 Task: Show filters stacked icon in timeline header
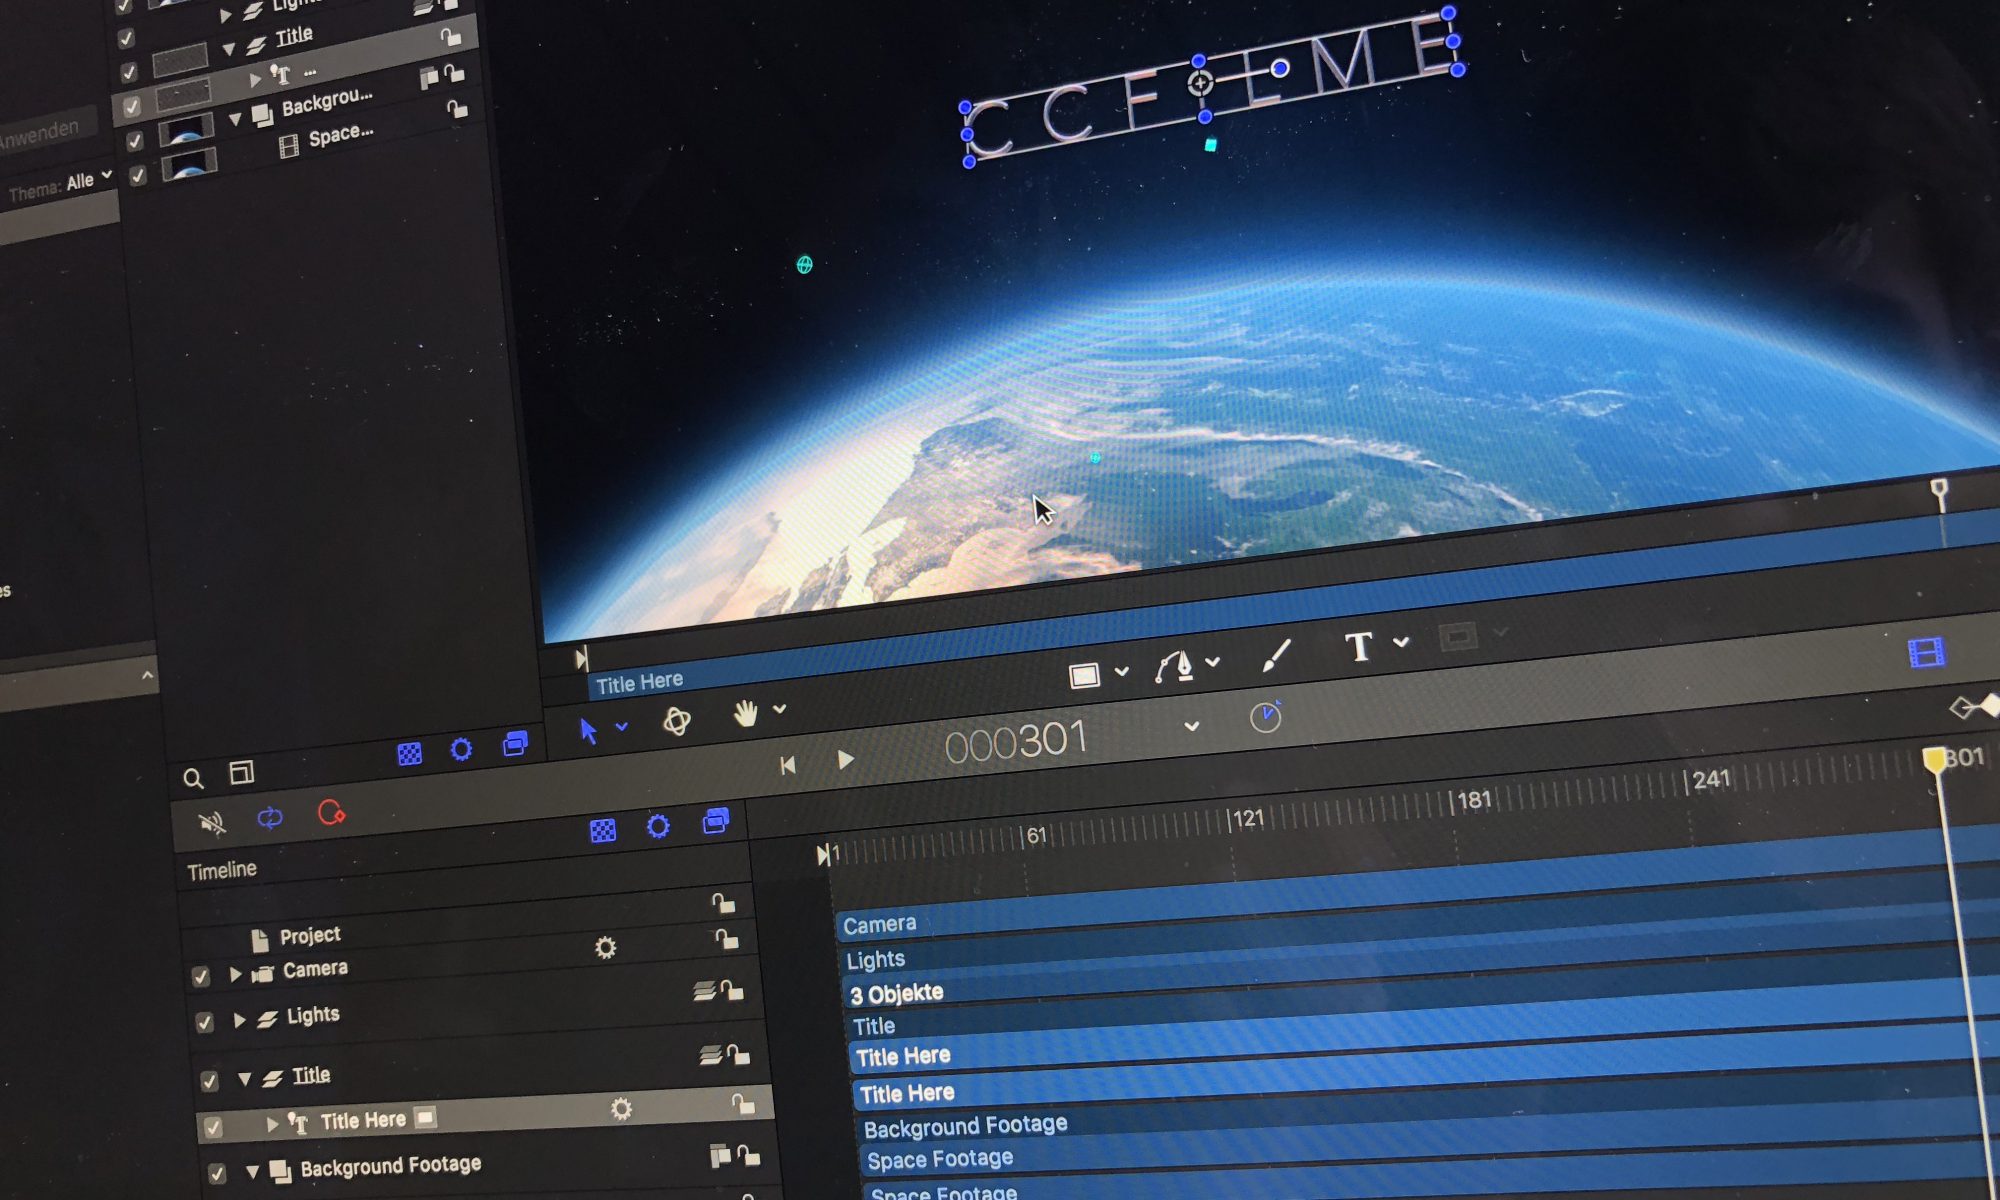pyautogui.click(x=716, y=821)
